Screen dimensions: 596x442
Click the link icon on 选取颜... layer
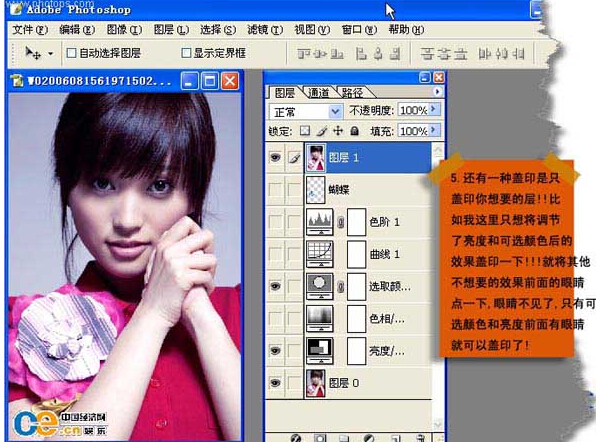click(341, 287)
